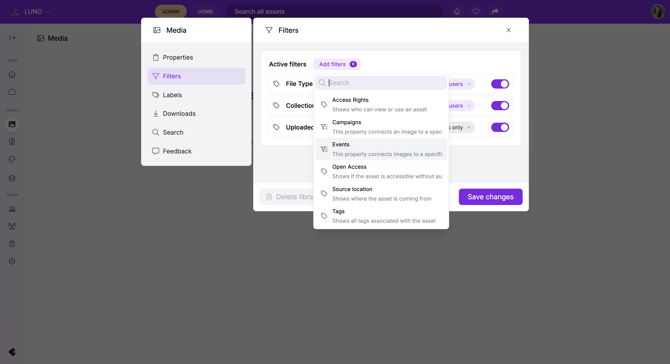This screenshot has height=364, width=670.
Task: Open the palette icon in sidebar
Action: click(12, 159)
